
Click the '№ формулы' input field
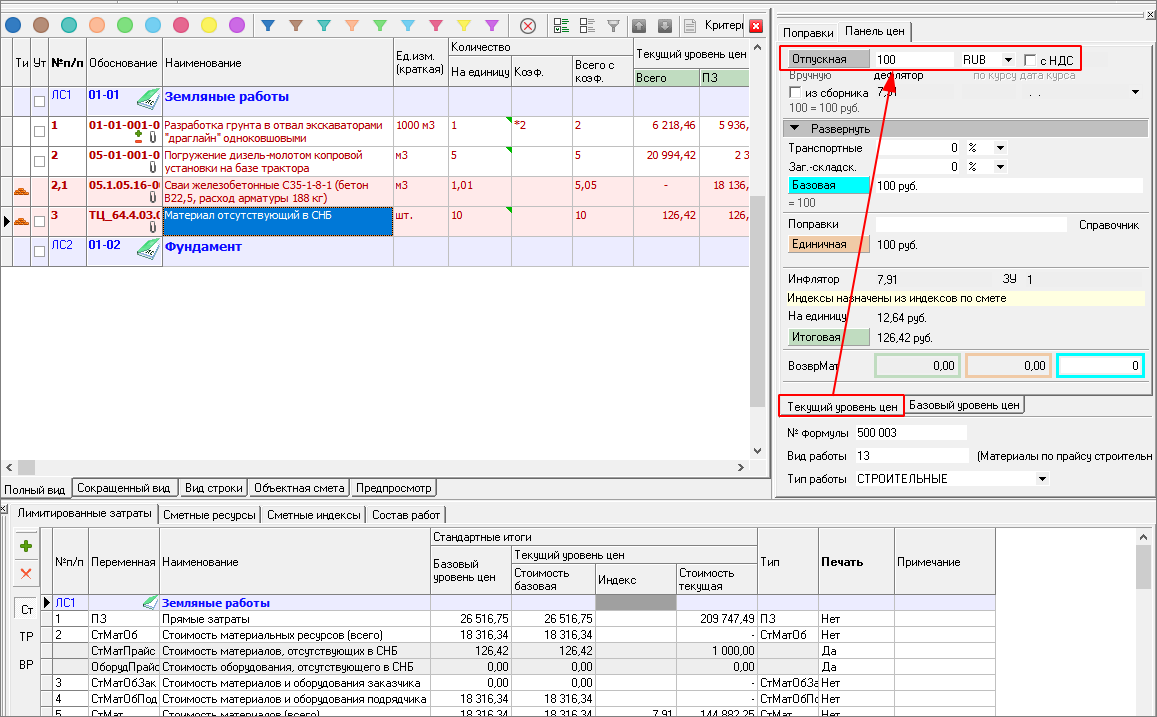pyautogui.click(x=909, y=433)
